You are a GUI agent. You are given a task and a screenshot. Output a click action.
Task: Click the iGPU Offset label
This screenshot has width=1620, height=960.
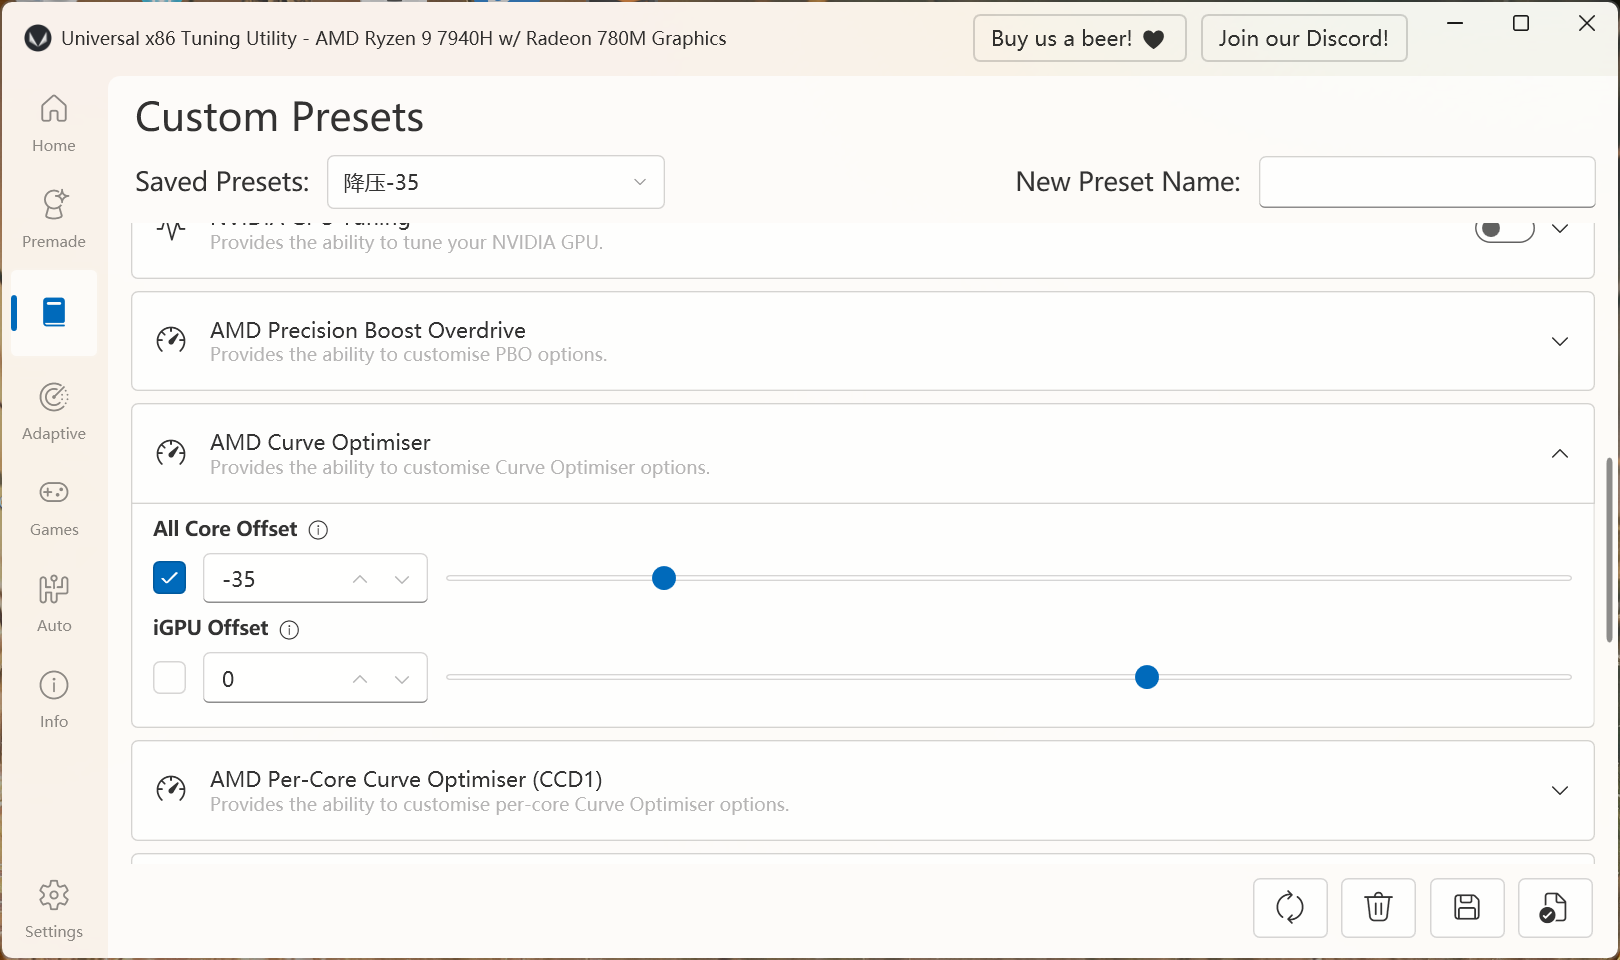click(211, 628)
